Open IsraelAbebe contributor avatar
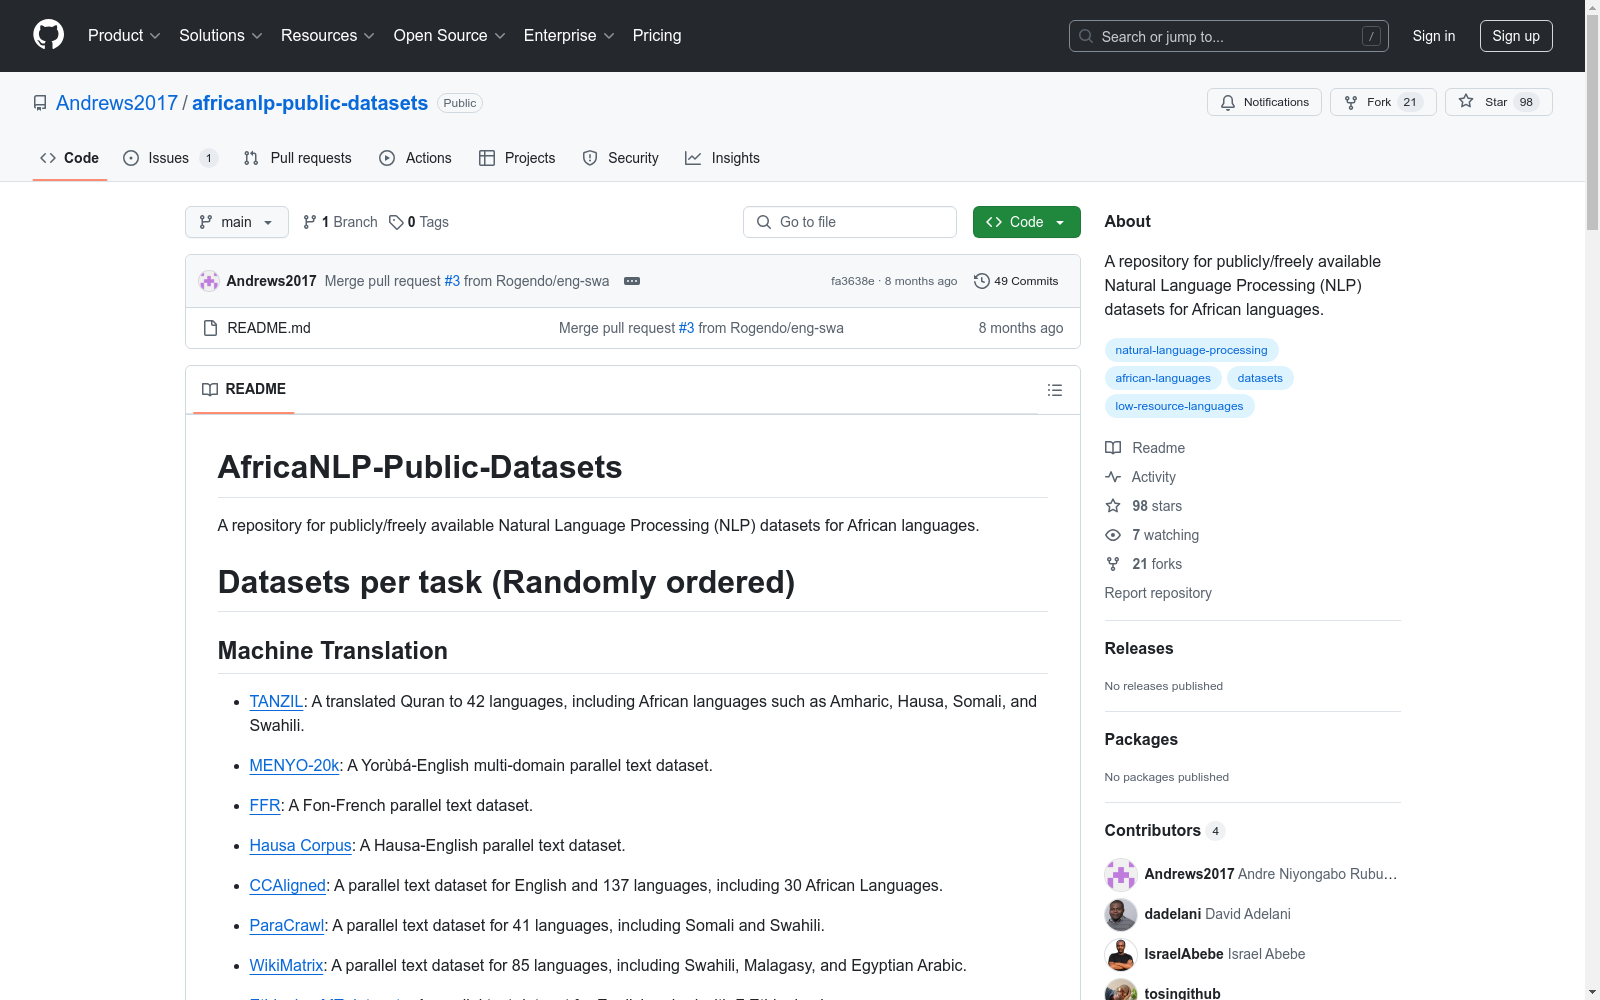 (1121, 954)
